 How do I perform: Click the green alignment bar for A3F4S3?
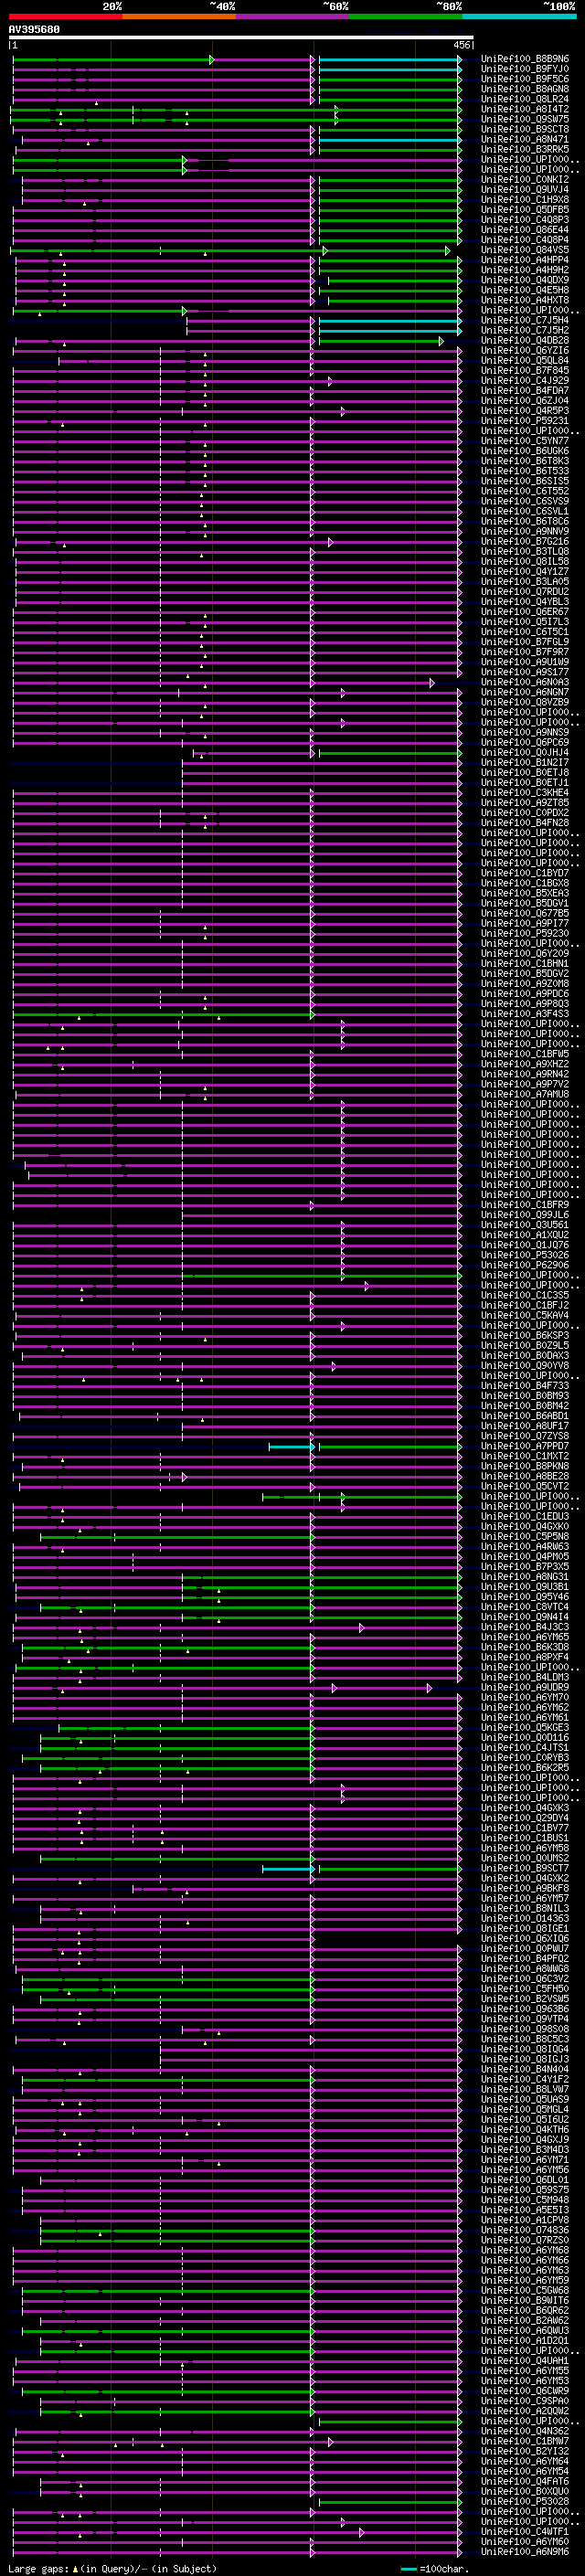(162, 1014)
